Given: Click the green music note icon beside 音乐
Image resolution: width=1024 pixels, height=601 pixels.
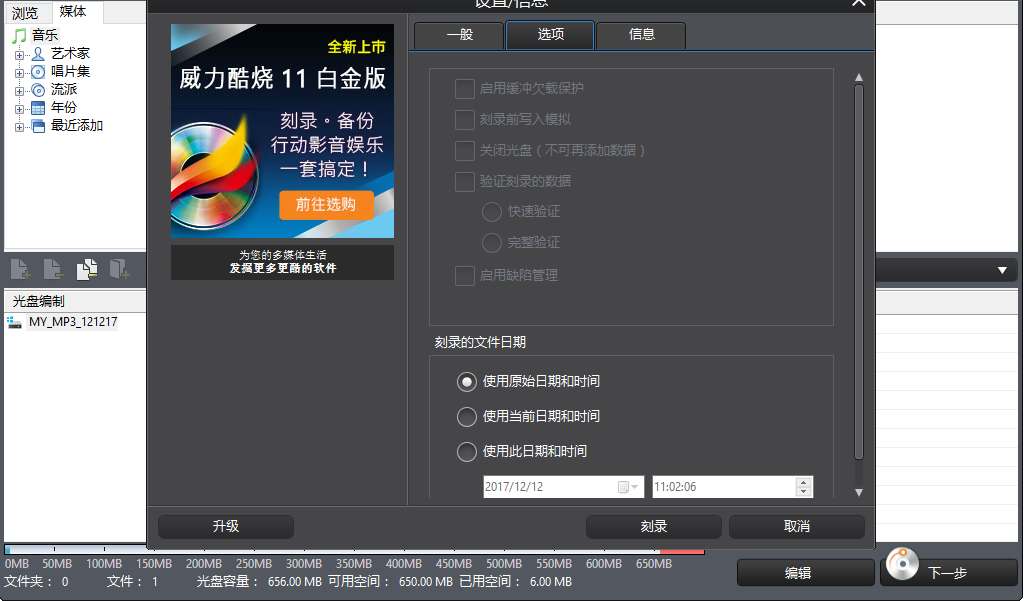Looking at the screenshot, I should (20, 35).
